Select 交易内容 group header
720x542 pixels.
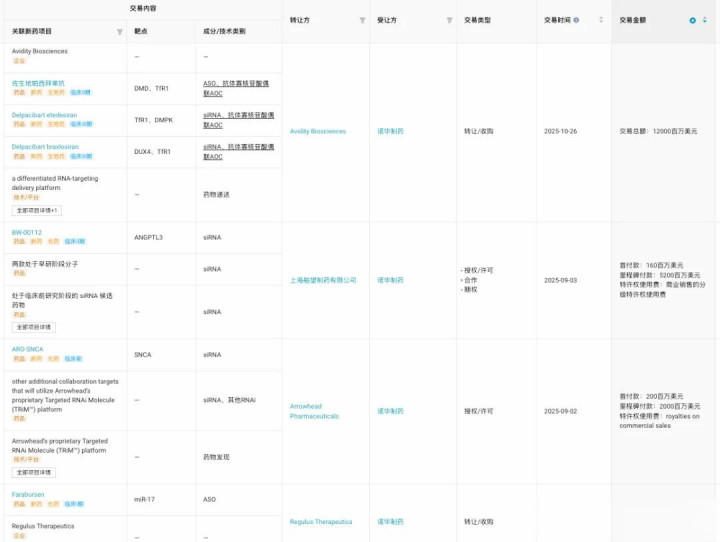(x=143, y=8)
